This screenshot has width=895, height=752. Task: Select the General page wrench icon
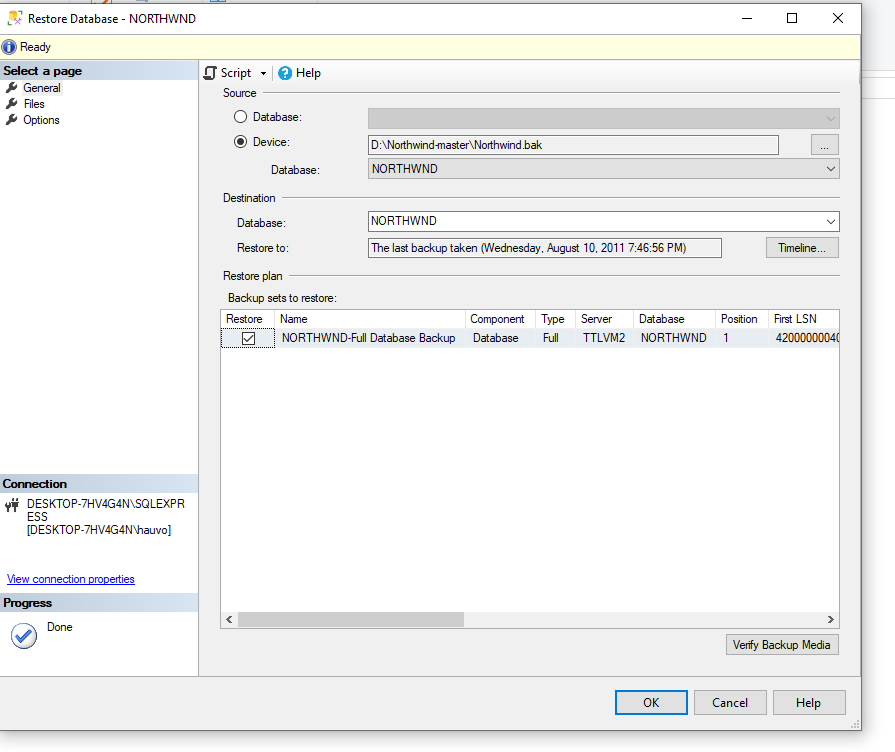(12, 88)
